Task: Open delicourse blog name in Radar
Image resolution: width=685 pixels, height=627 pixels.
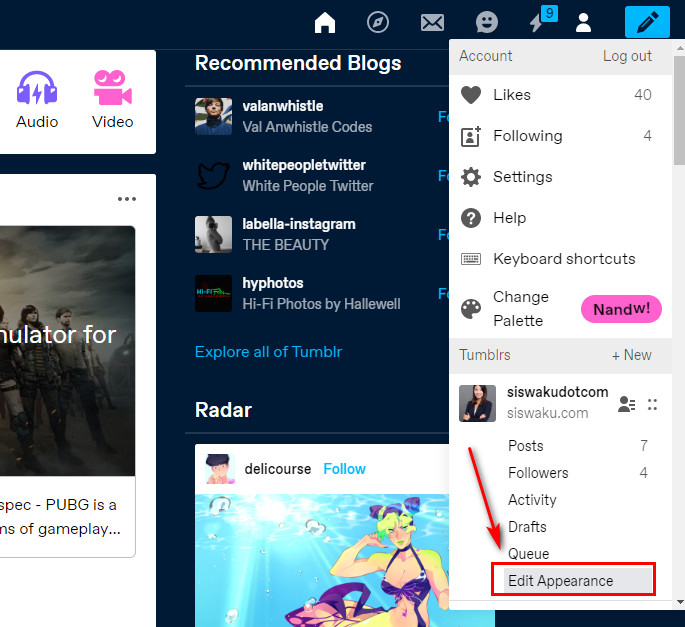Action: point(277,469)
